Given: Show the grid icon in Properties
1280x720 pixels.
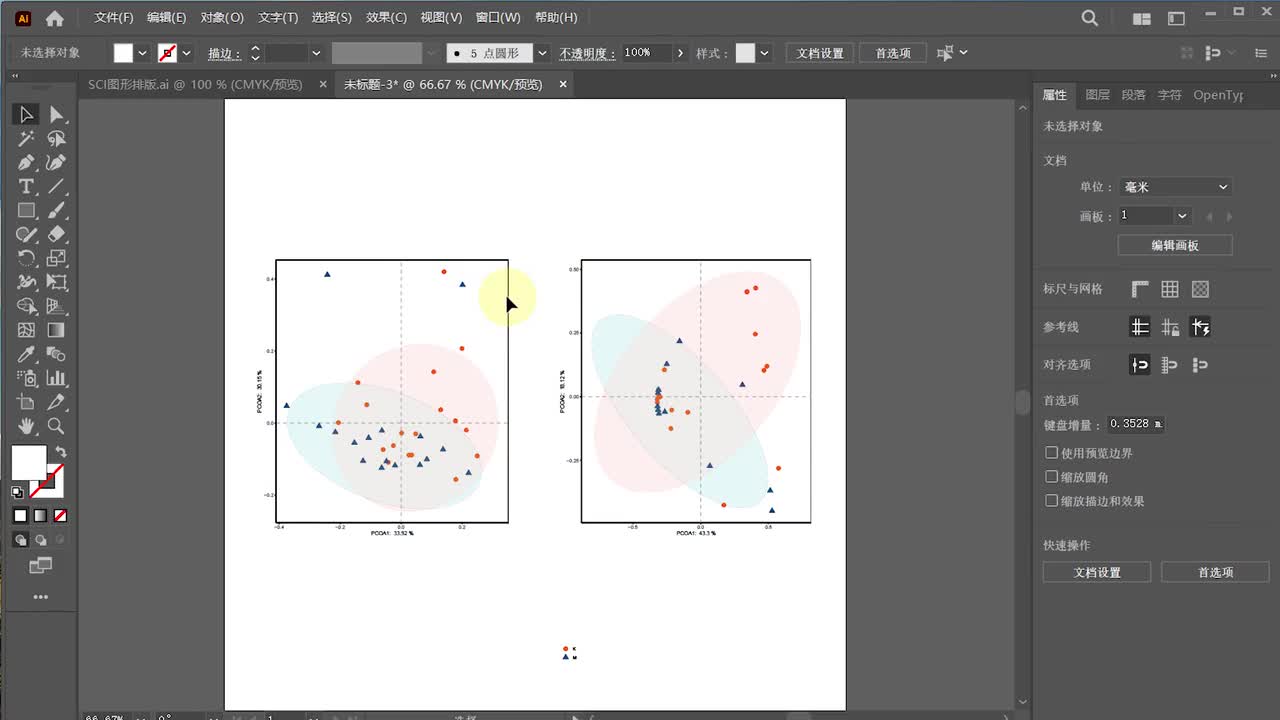Looking at the screenshot, I should tap(1170, 289).
